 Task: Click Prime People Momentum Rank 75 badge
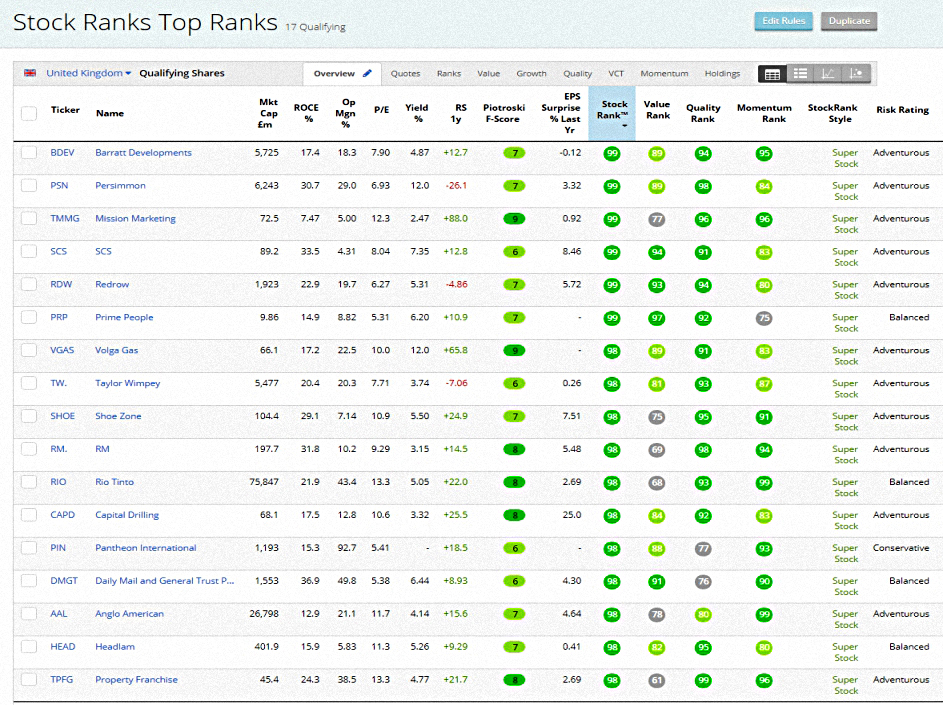coord(764,318)
